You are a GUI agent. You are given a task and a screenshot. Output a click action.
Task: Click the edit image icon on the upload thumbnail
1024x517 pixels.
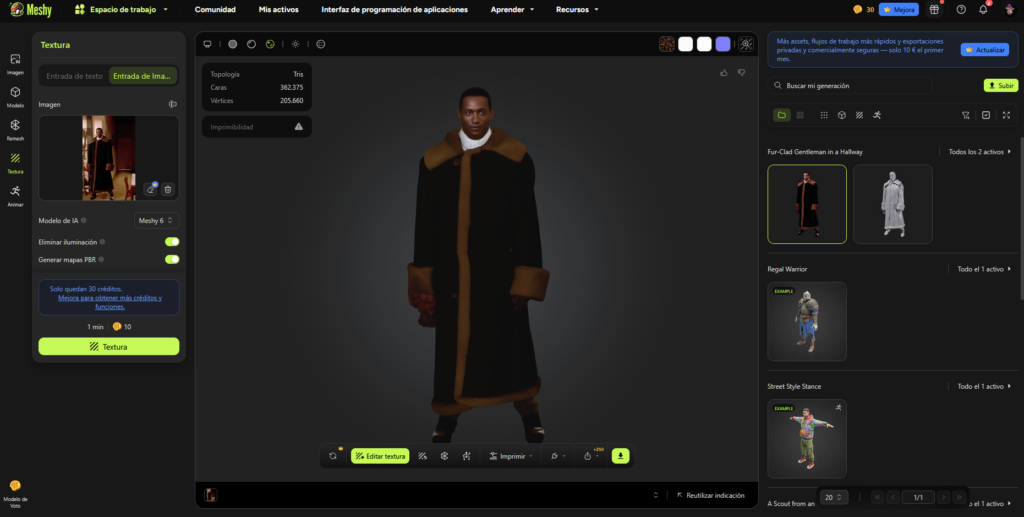coord(151,189)
